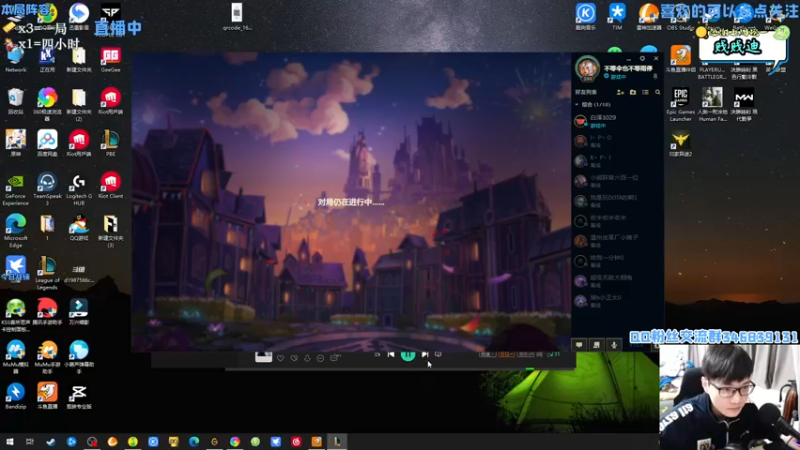Open friends list search magnifier

pyautogui.click(x=658, y=92)
